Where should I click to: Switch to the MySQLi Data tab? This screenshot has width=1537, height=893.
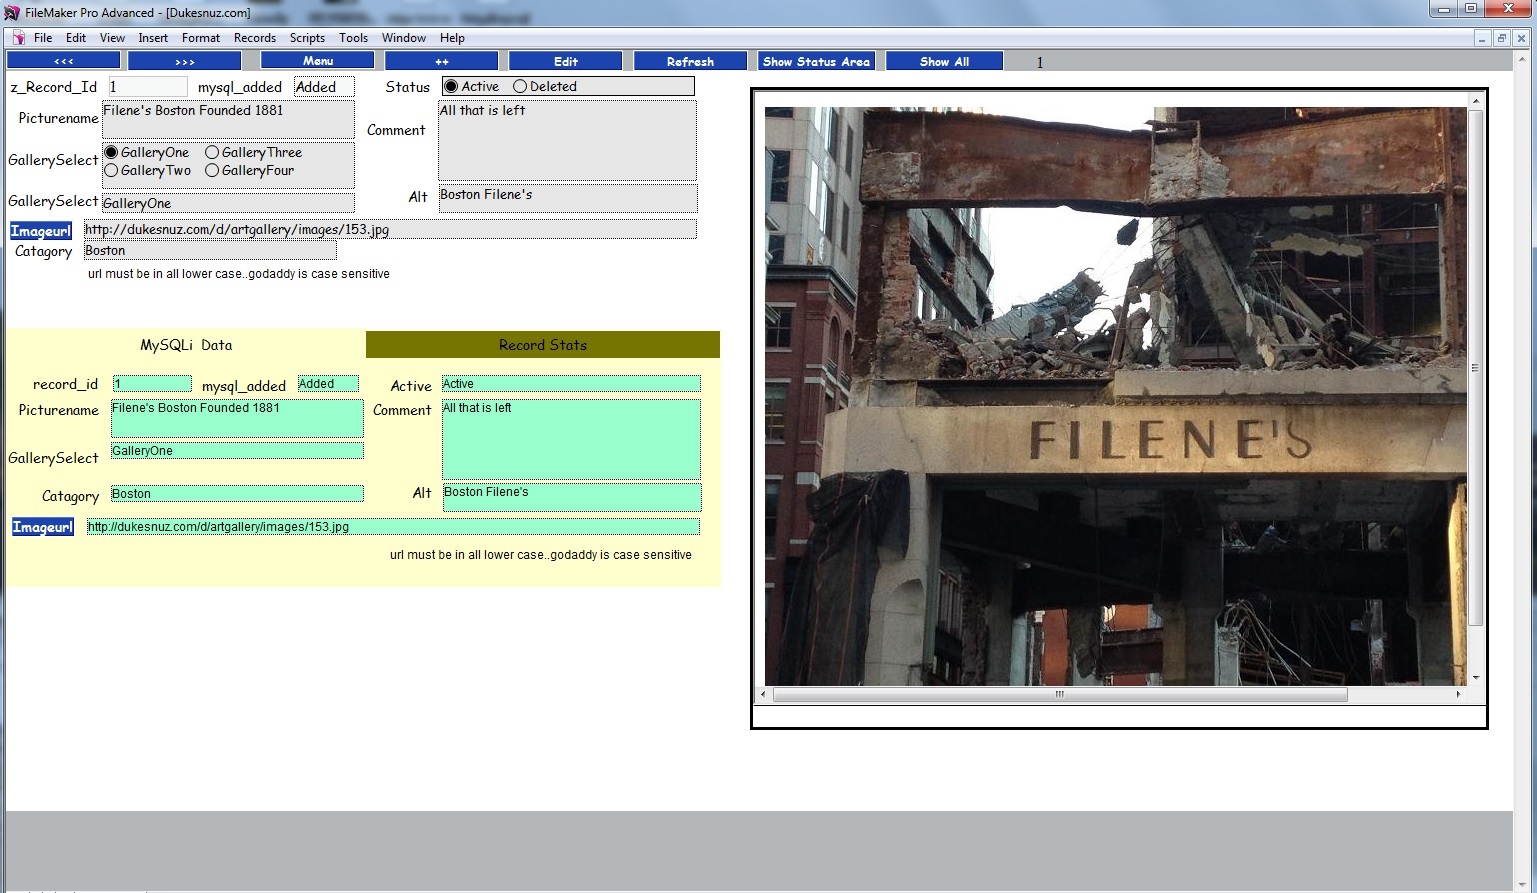click(186, 345)
